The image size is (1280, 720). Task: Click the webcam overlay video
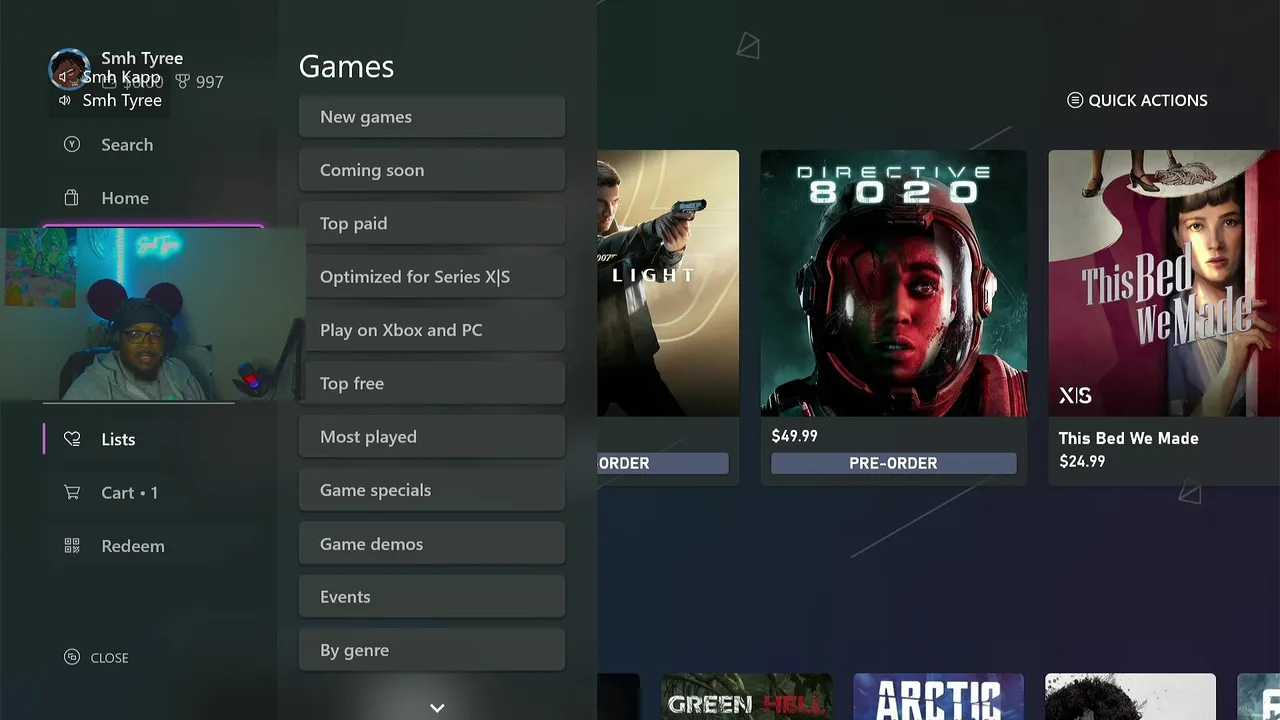coord(152,315)
